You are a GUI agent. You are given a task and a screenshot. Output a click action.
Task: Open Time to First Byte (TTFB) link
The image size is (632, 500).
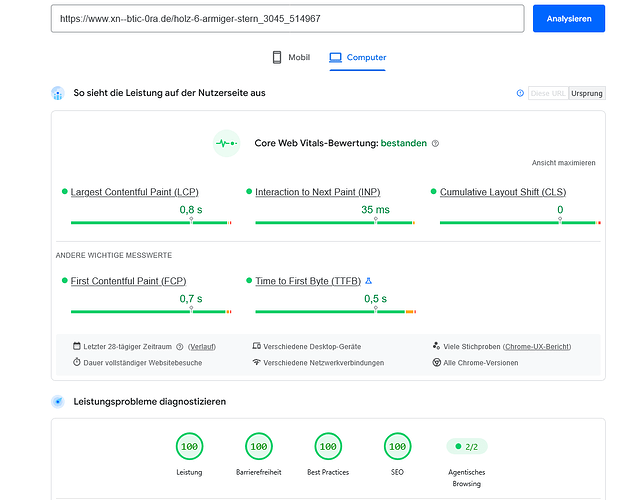[x=308, y=281]
